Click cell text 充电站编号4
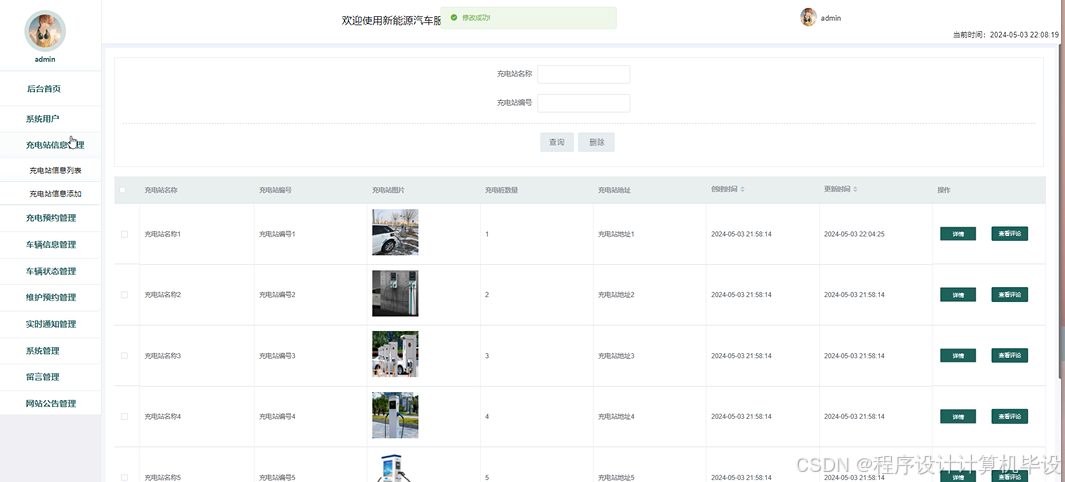 (277, 416)
